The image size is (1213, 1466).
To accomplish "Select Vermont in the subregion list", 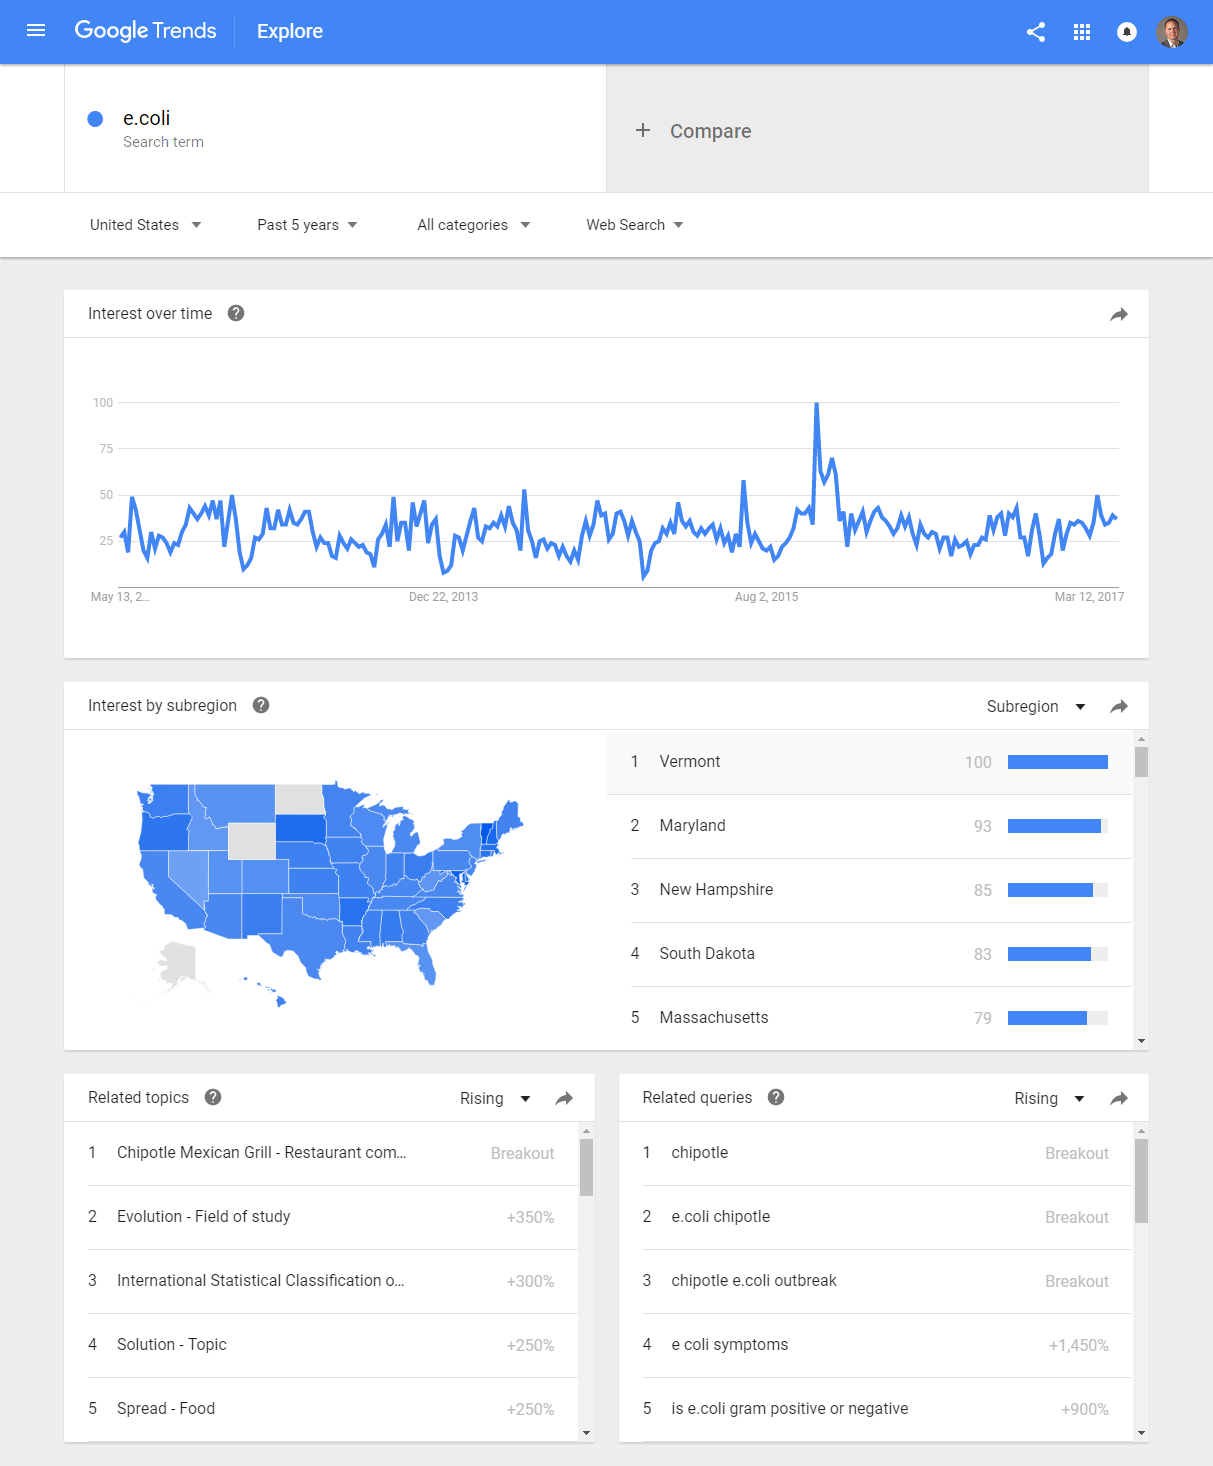I will coord(690,762).
